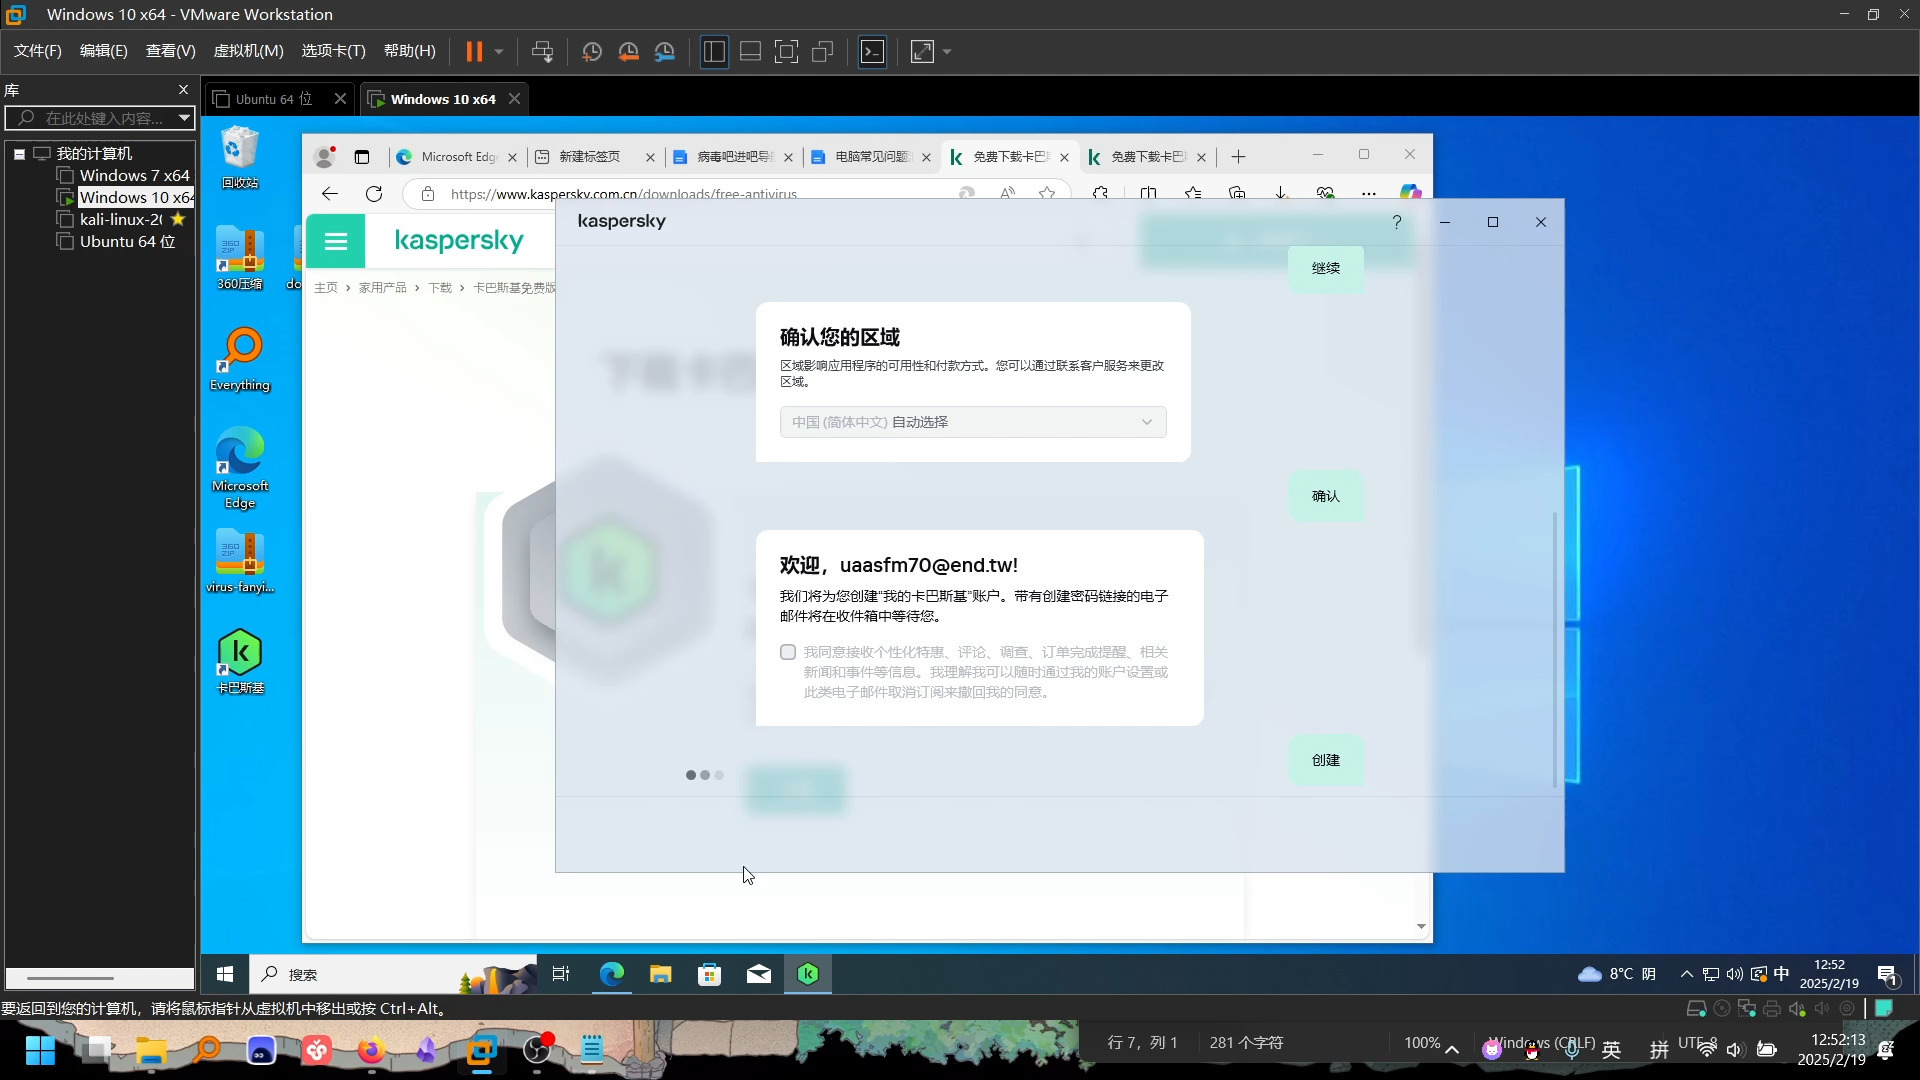Click Kaspersky icon in guest taskbar
1920x1080 pixels.
click(808, 974)
